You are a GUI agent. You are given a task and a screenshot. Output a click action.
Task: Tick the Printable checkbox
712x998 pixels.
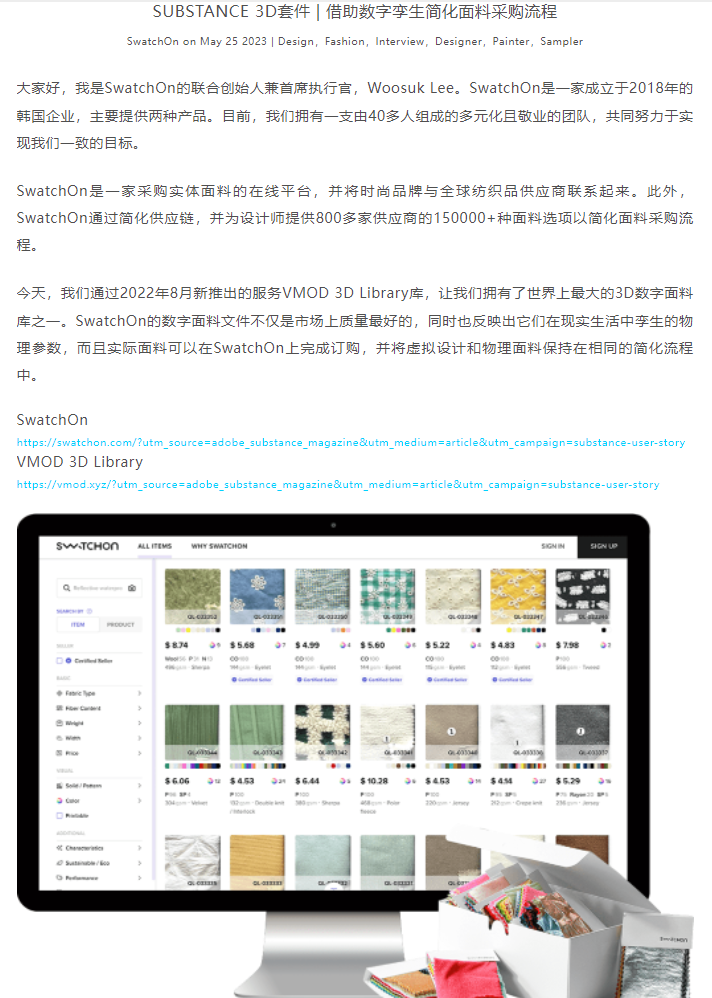pos(60,816)
